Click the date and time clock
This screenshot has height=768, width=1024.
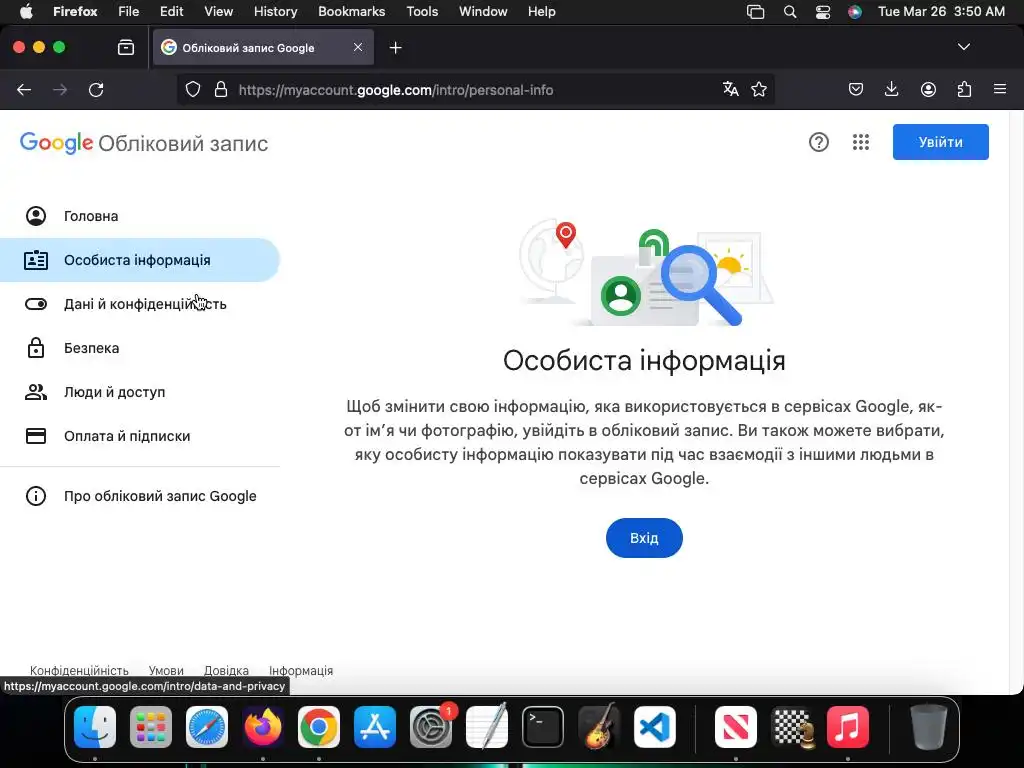tap(941, 11)
